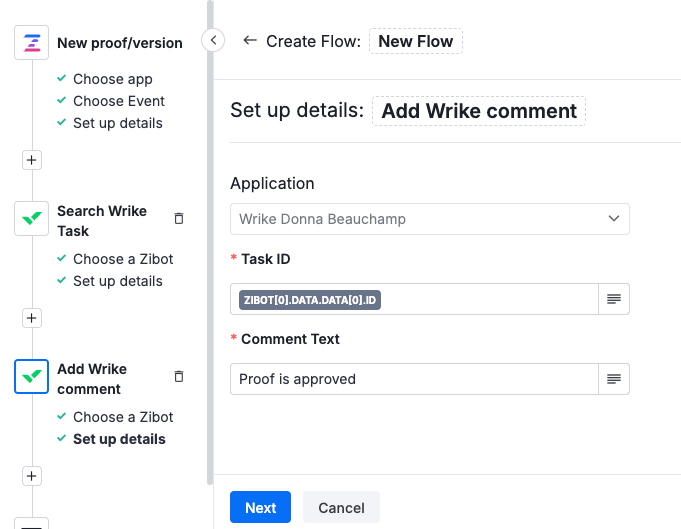
Task: Select the Add Wrike comment step icon
Action: (32, 377)
